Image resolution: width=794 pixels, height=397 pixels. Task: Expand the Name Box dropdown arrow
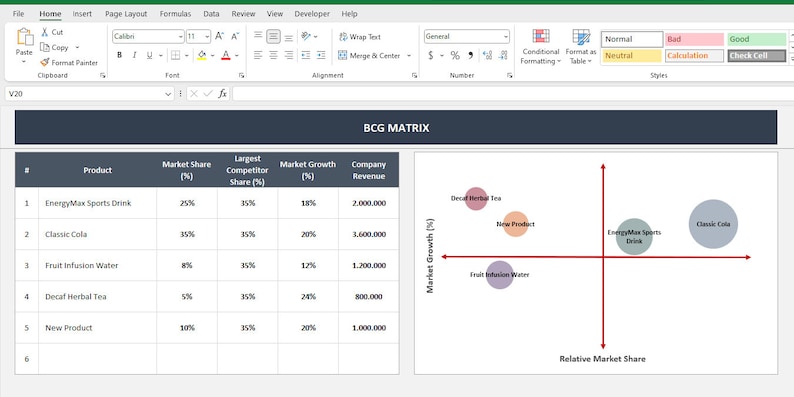click(168, 94)
